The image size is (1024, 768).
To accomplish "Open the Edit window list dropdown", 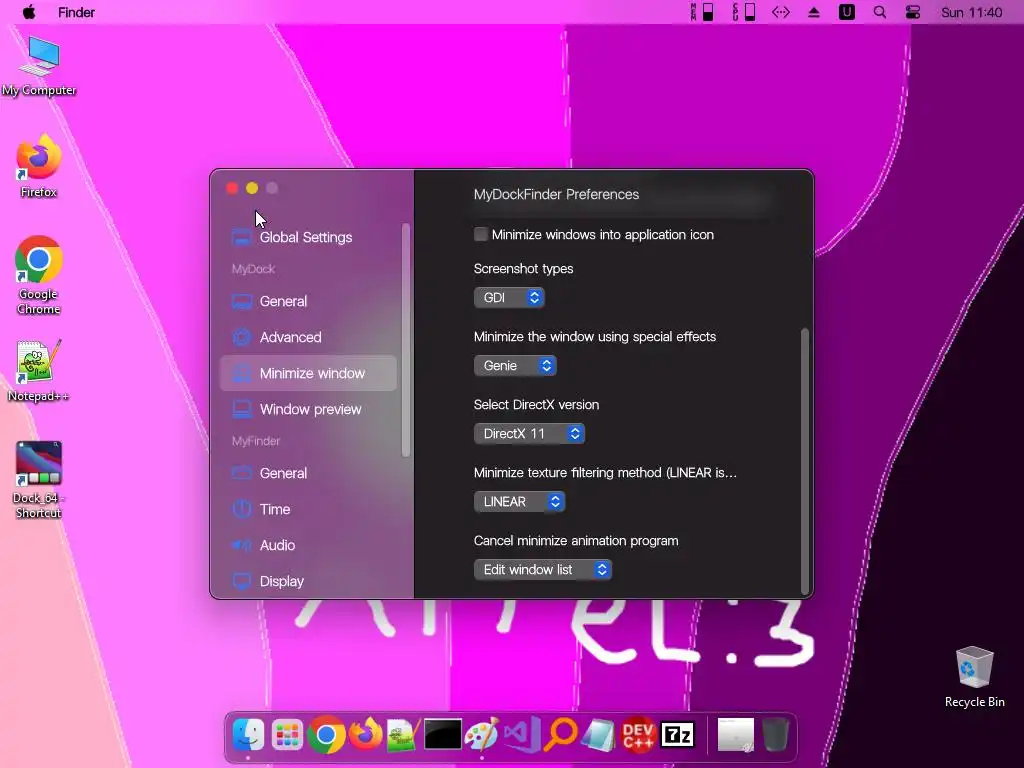I will 543,569.
